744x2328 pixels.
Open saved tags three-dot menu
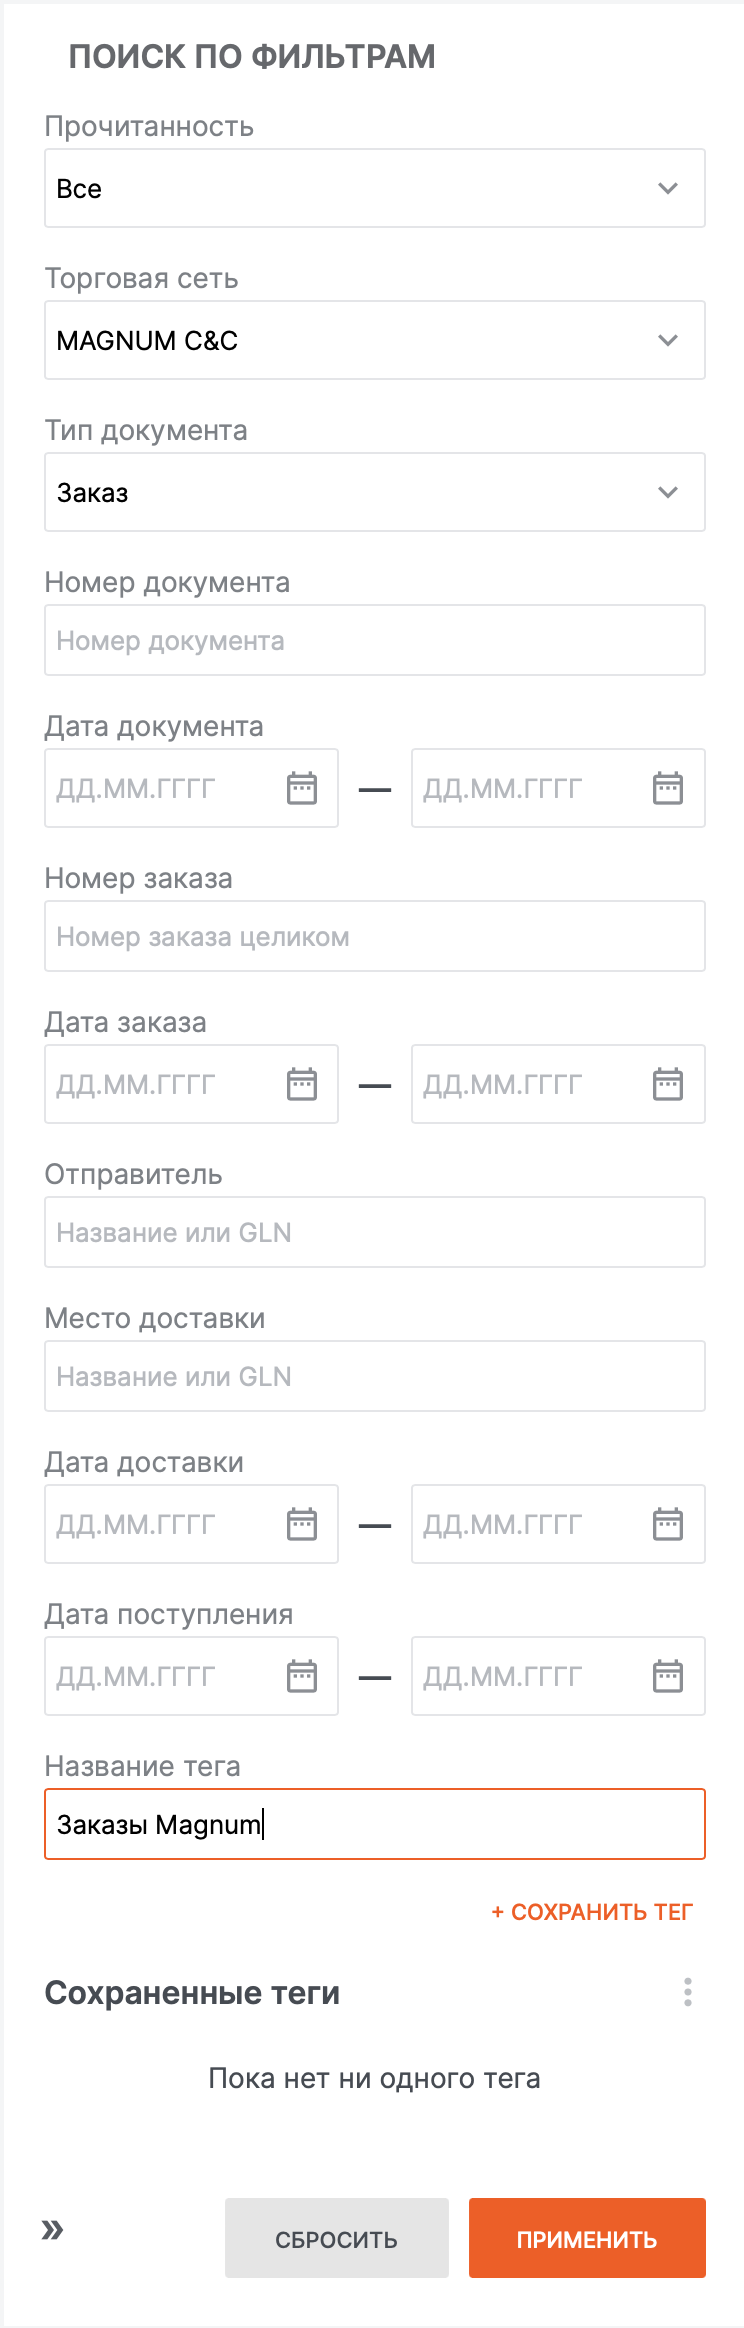(688, 1992)
